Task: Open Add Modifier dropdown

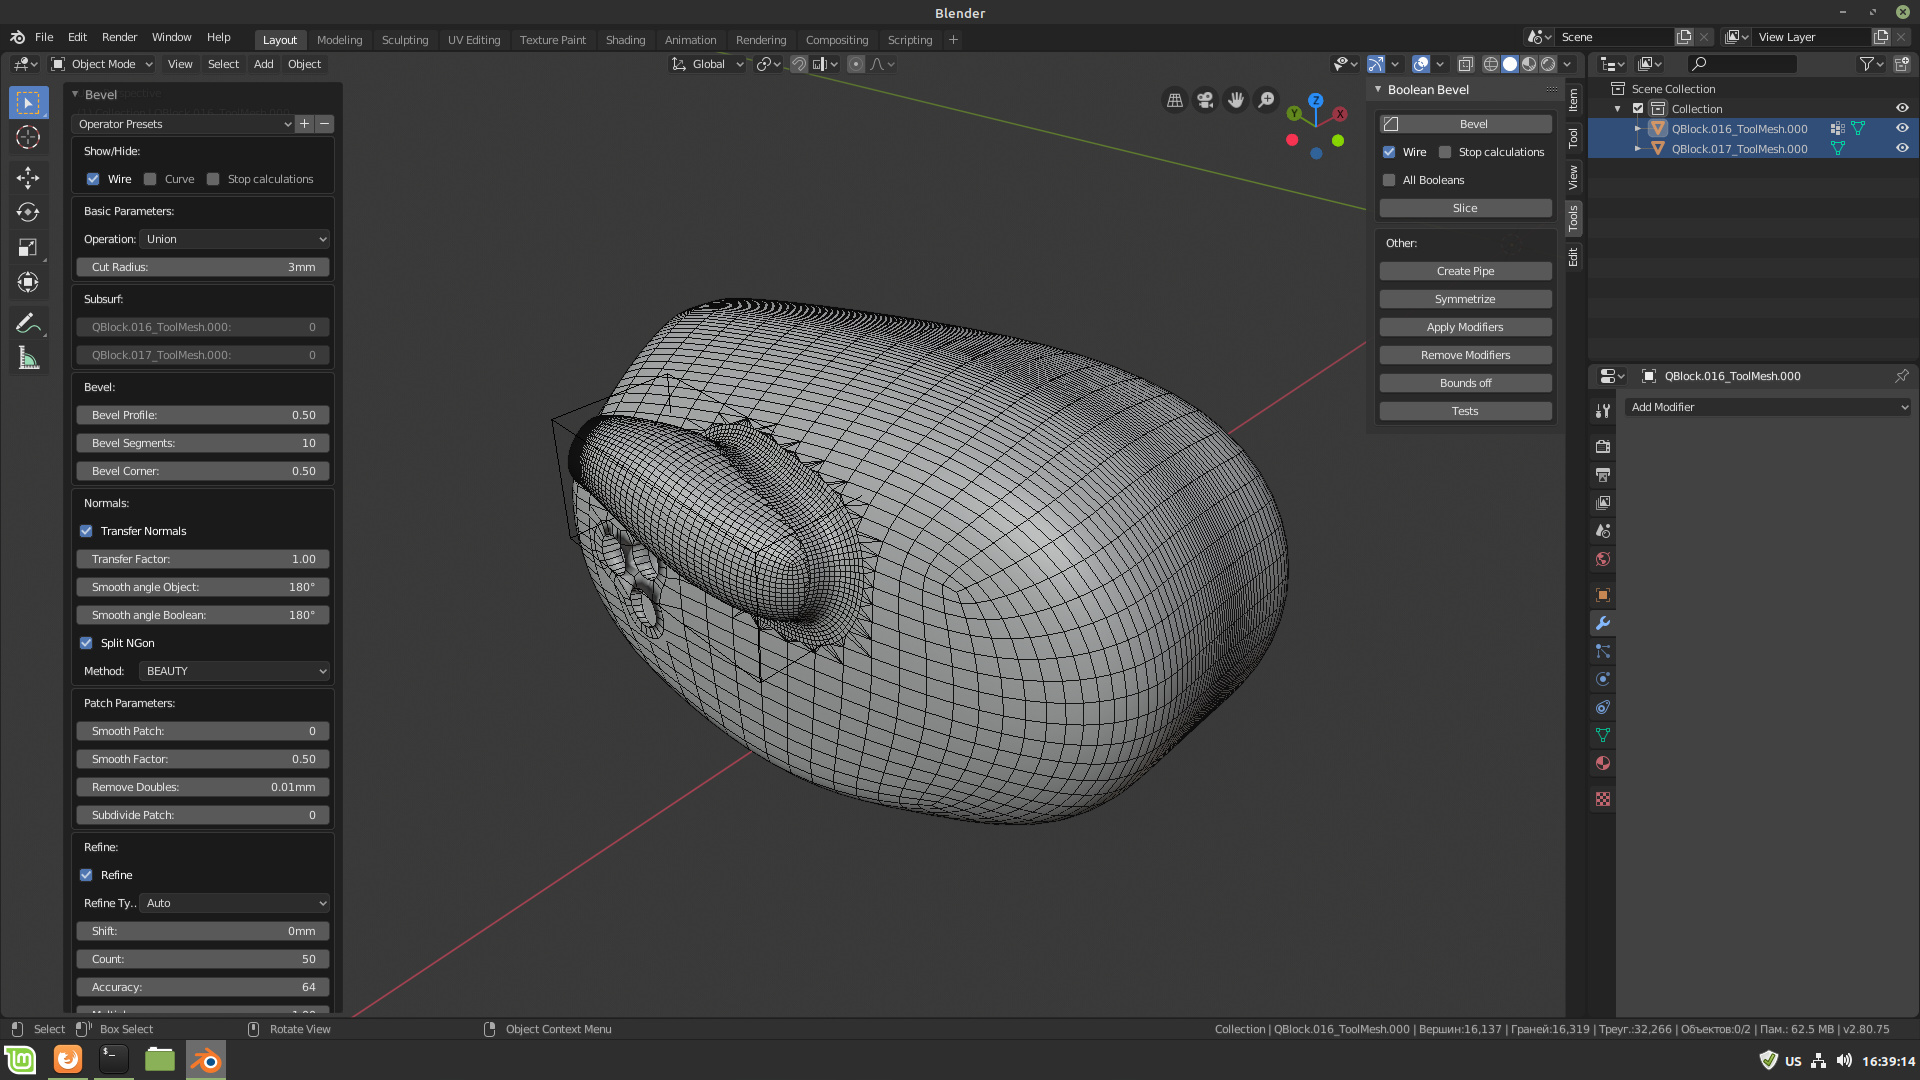Action: point(1767,407)
